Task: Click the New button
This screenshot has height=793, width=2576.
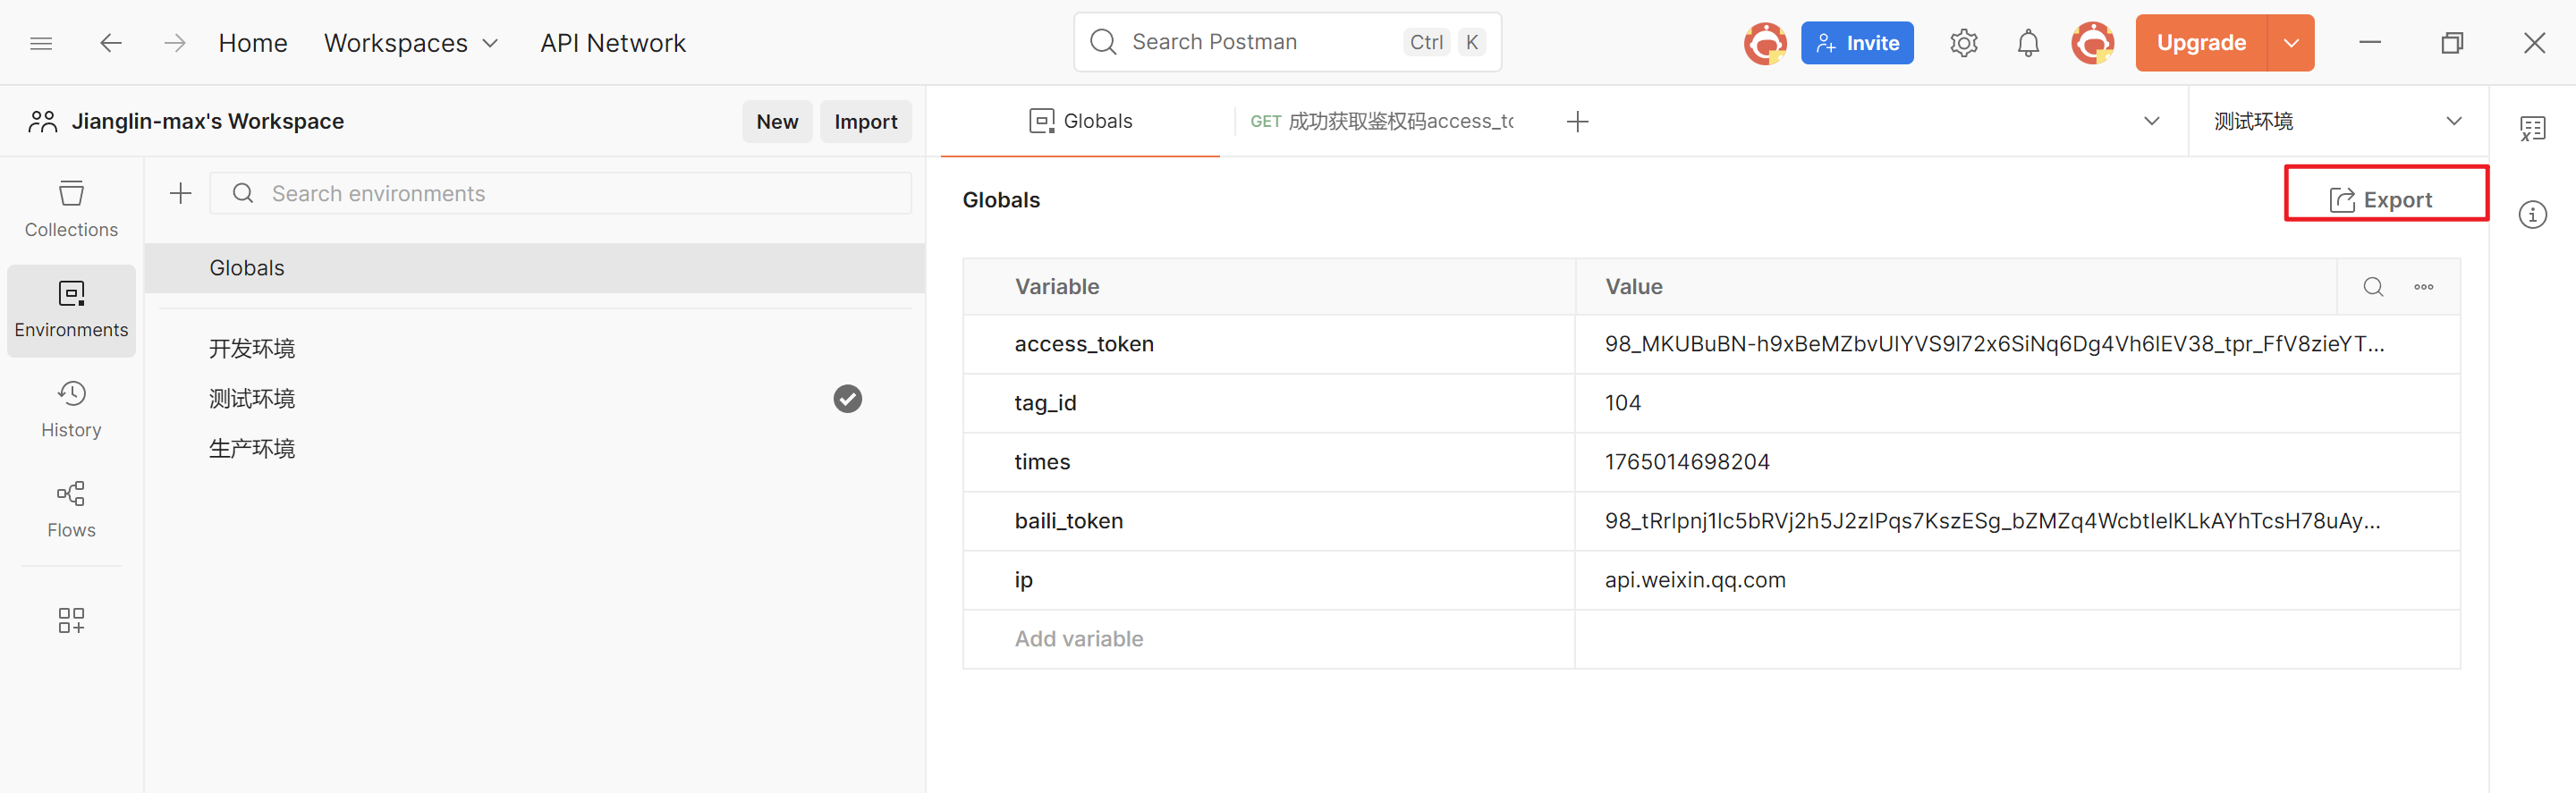Action: (777, 121)
